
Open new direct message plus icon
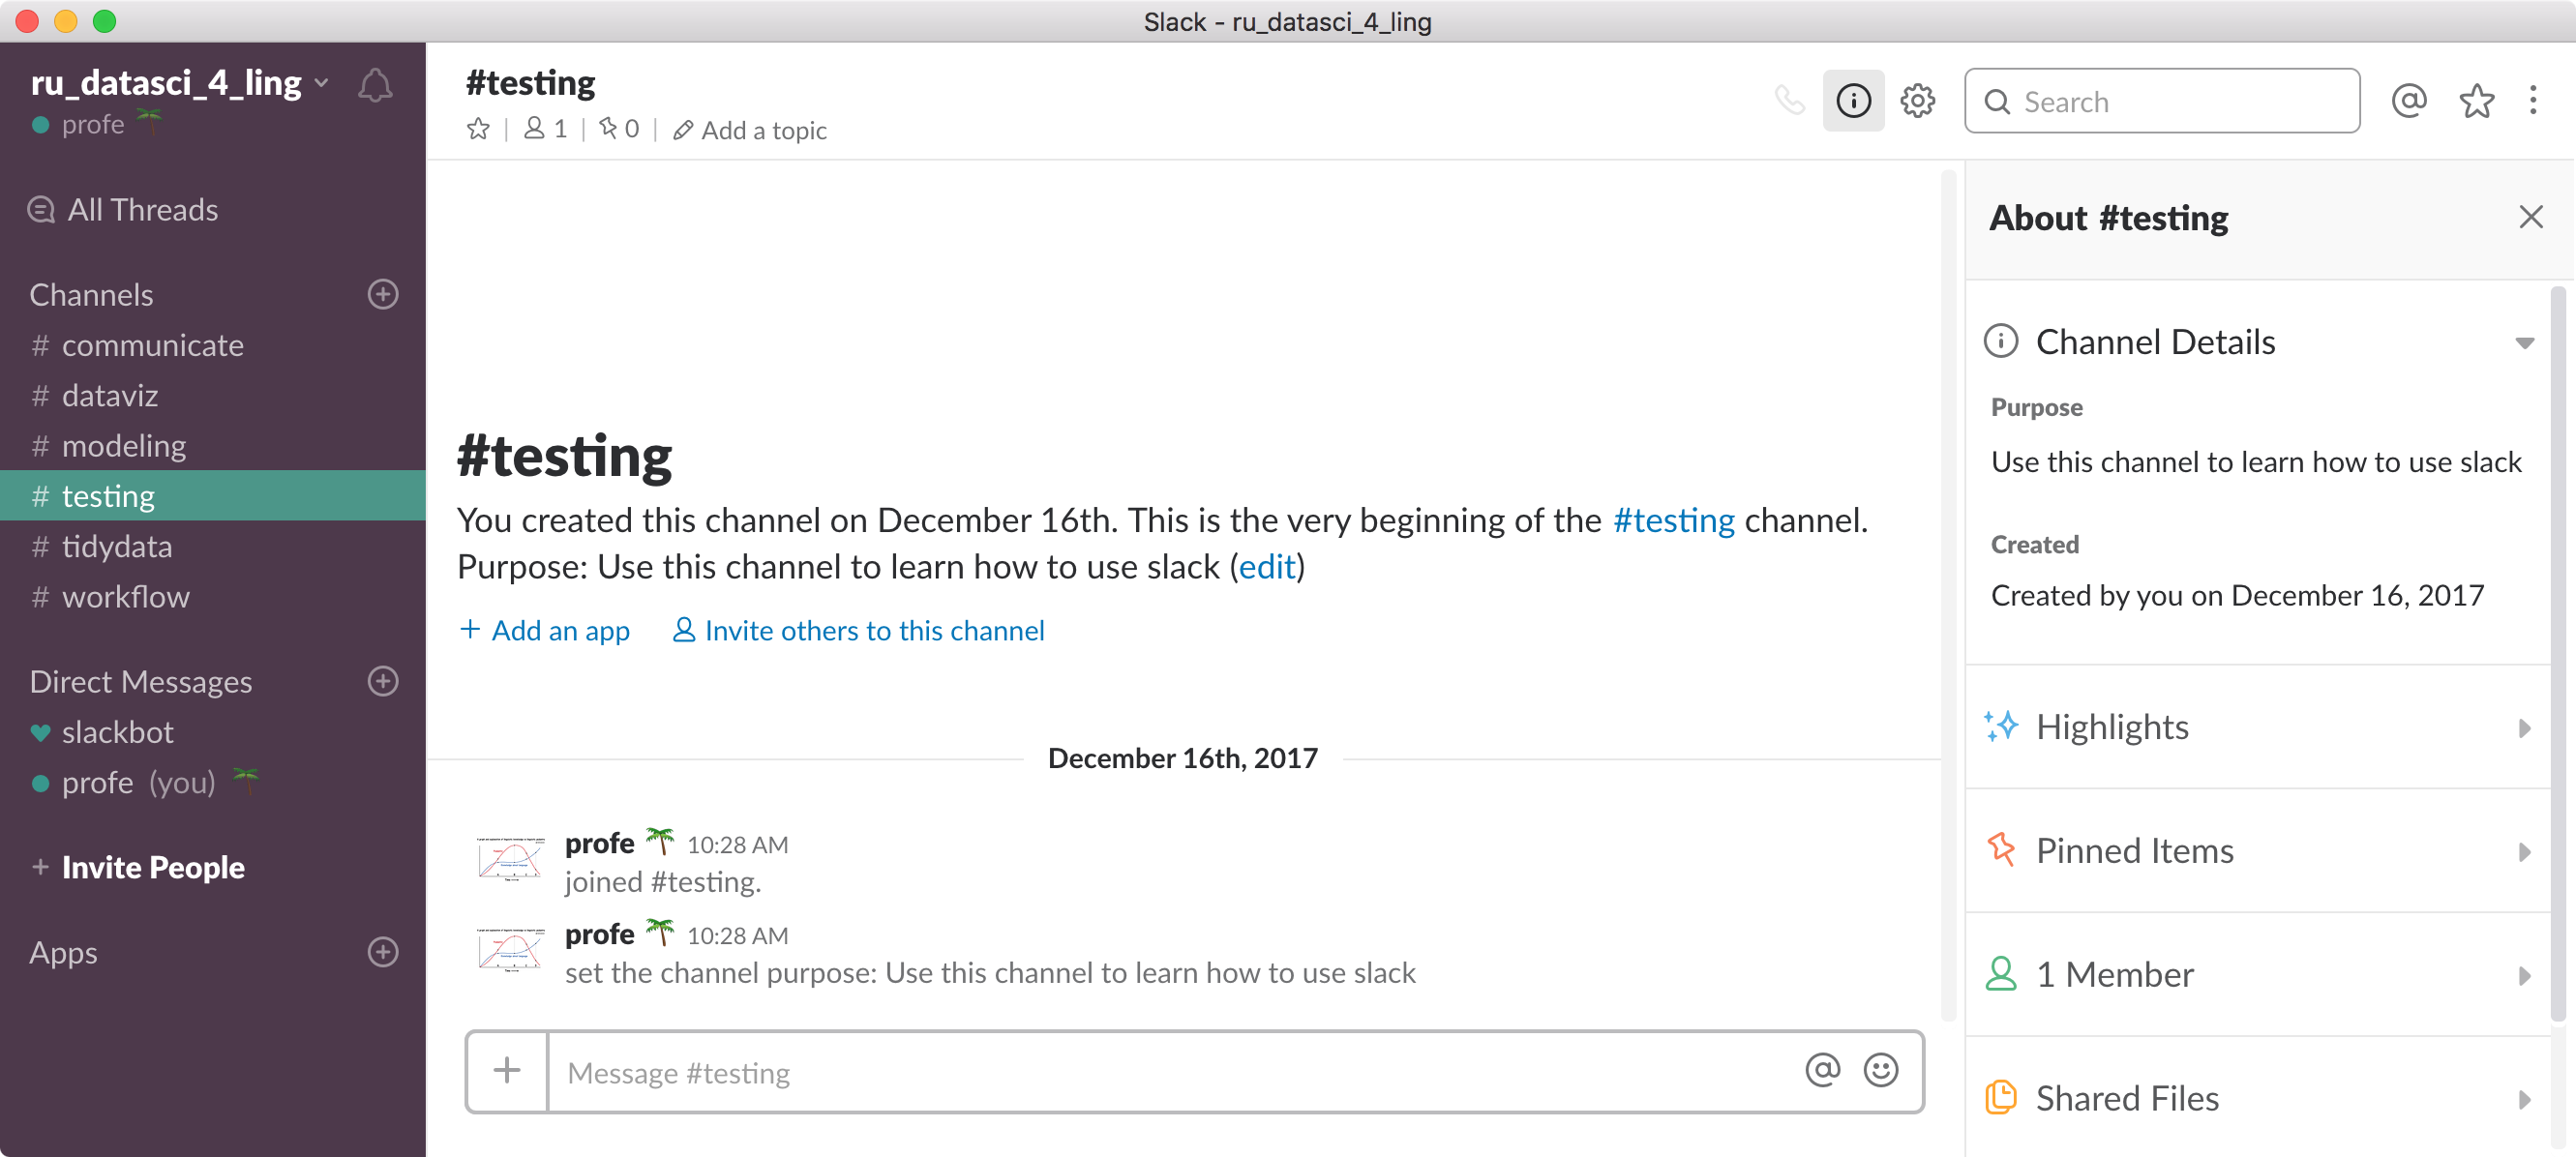point(383,681)
